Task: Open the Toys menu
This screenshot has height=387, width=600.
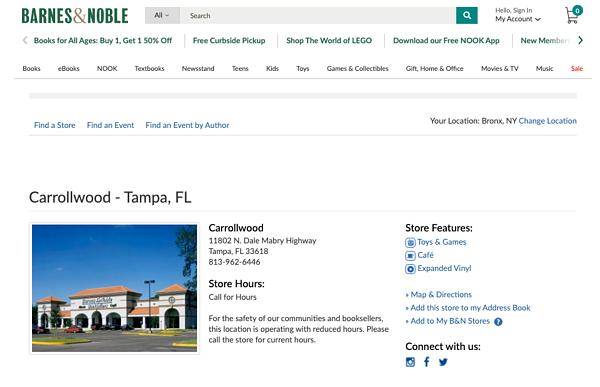Action: pos(302,69)
